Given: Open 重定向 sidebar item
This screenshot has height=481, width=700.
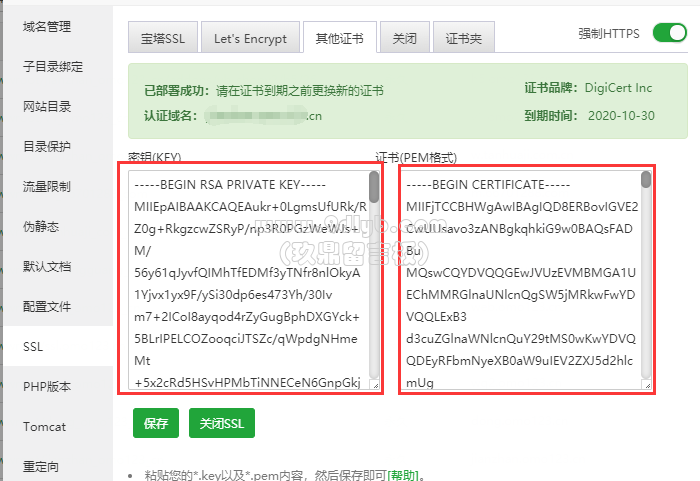Looking at the screenshot, I should [41, 467].
